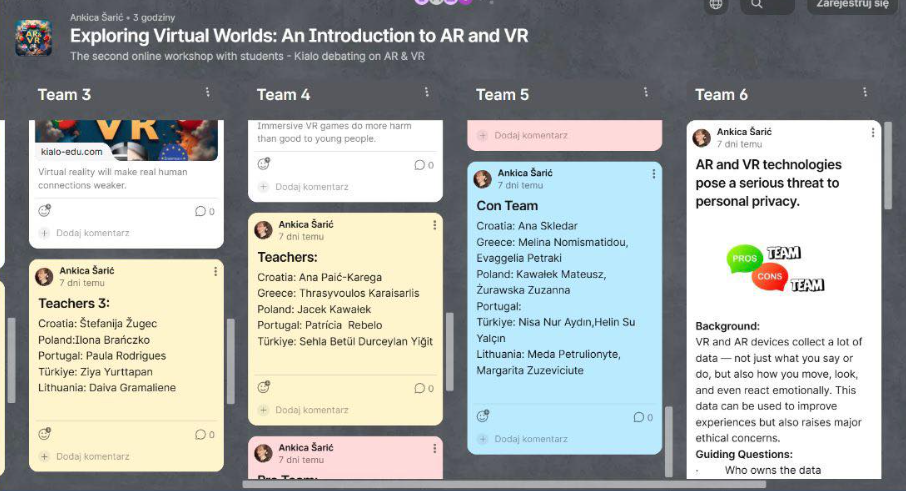Image resolution: width=906 pixels, height=491 pixels.
Task: Click the Zarejestruj się button
Action: point(852,5)
